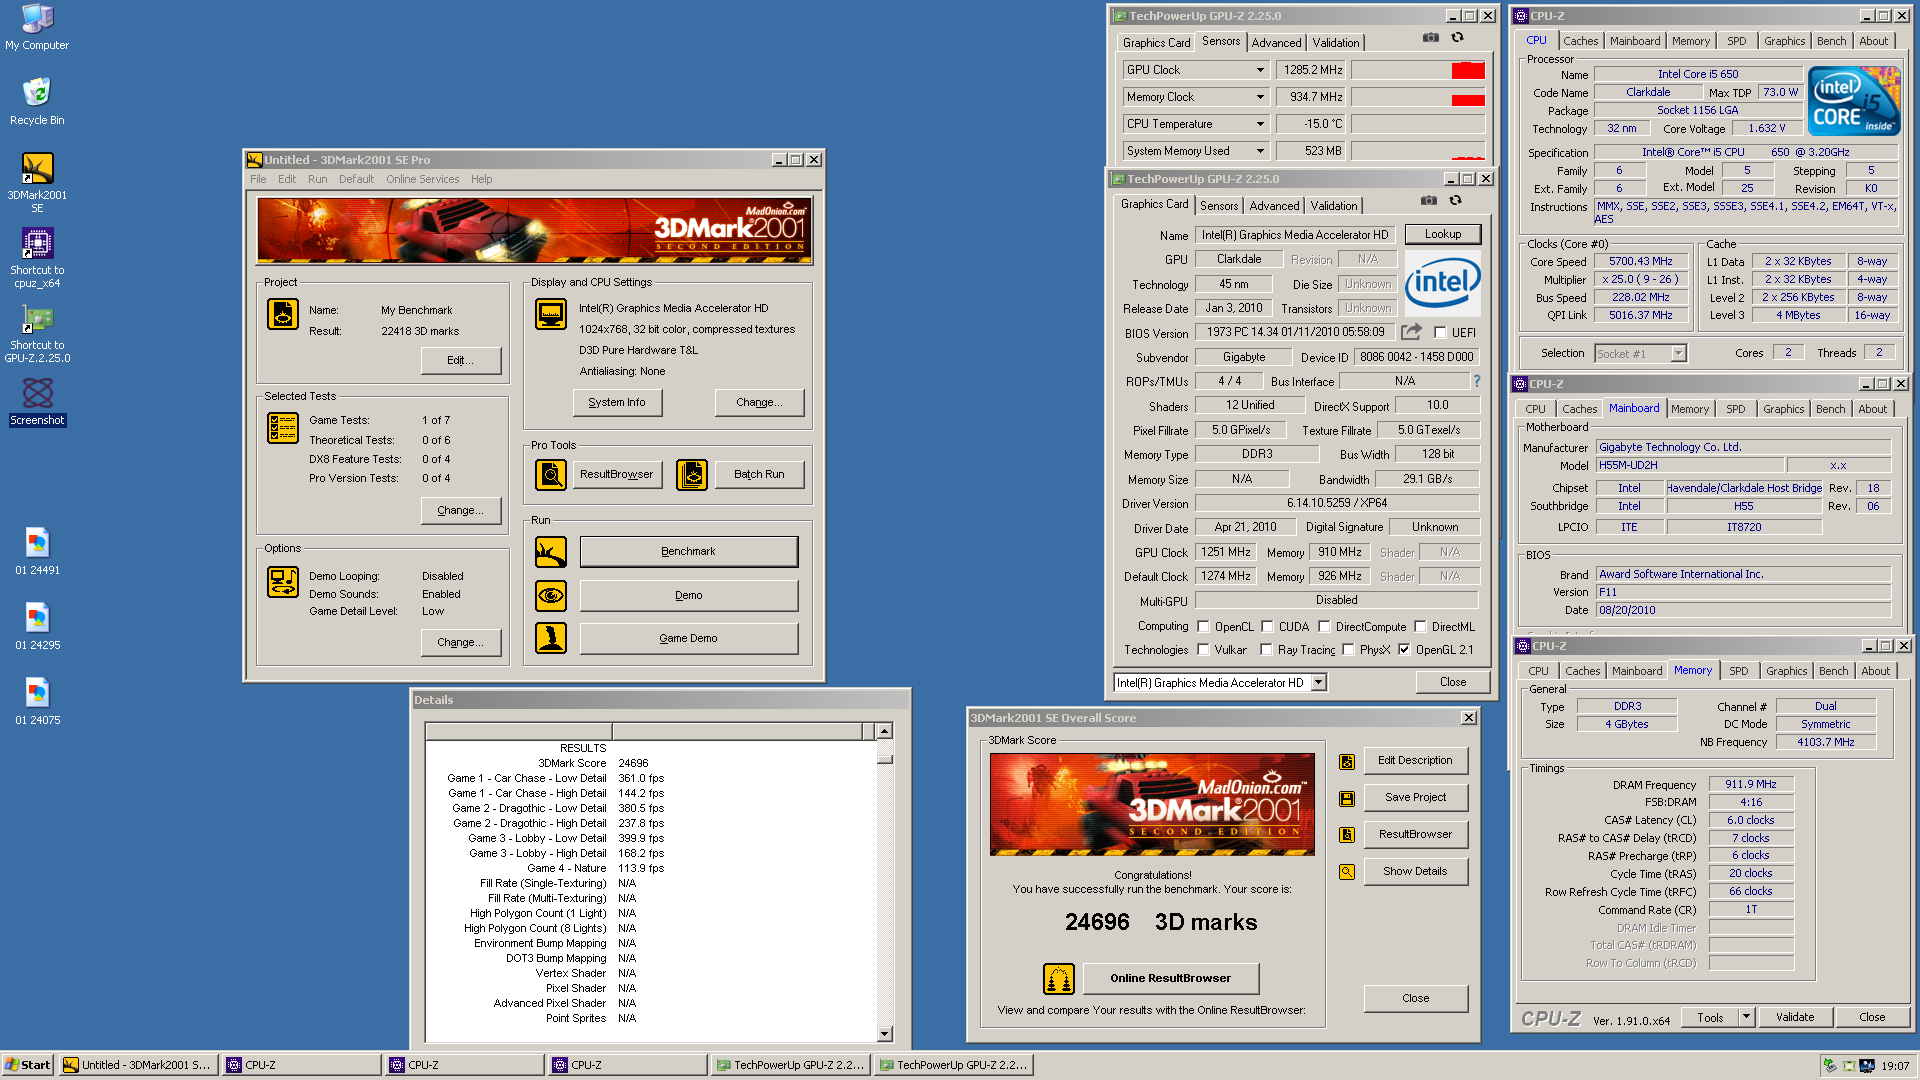Screen dimensions: 1920x1080
Task: Click the BIOS export share icon
Action: coord(1411,332)
